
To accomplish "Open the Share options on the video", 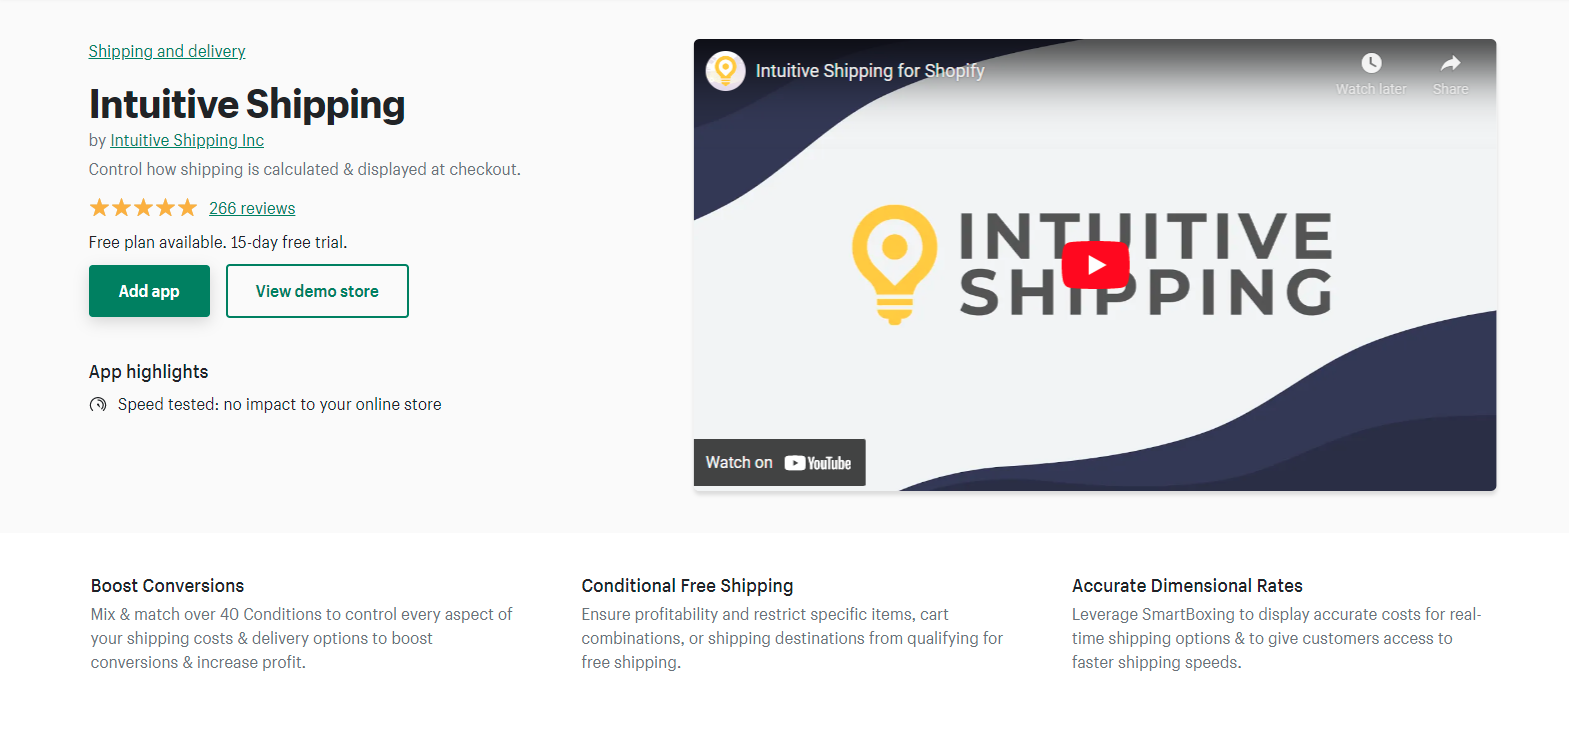I will (1450, 62).
